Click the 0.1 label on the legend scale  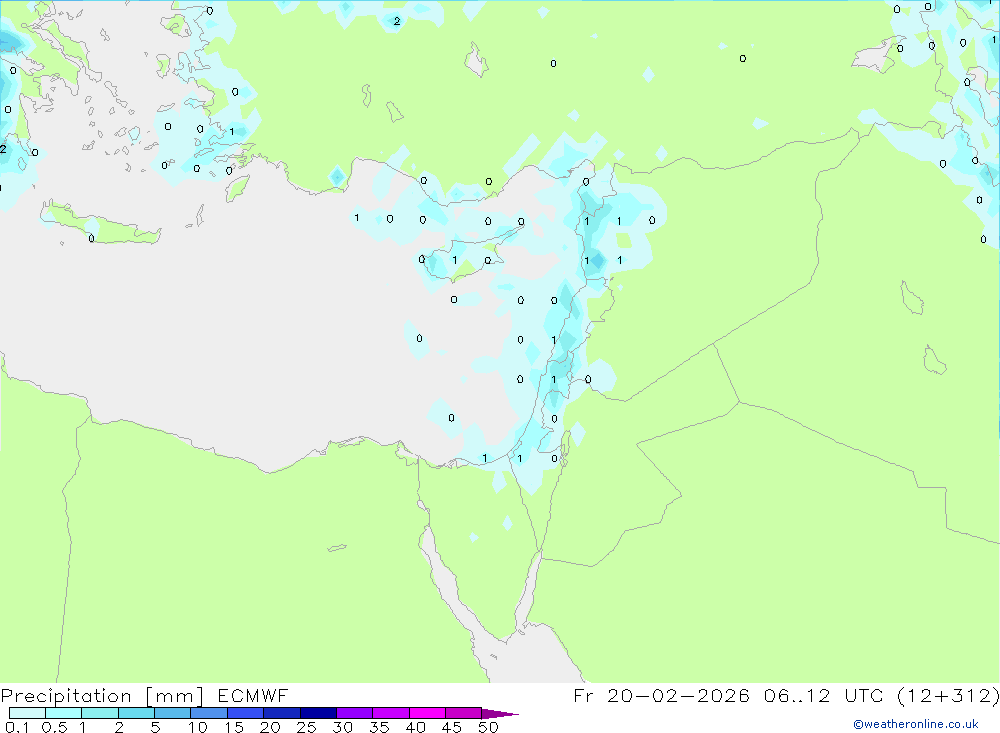point(17,727)
